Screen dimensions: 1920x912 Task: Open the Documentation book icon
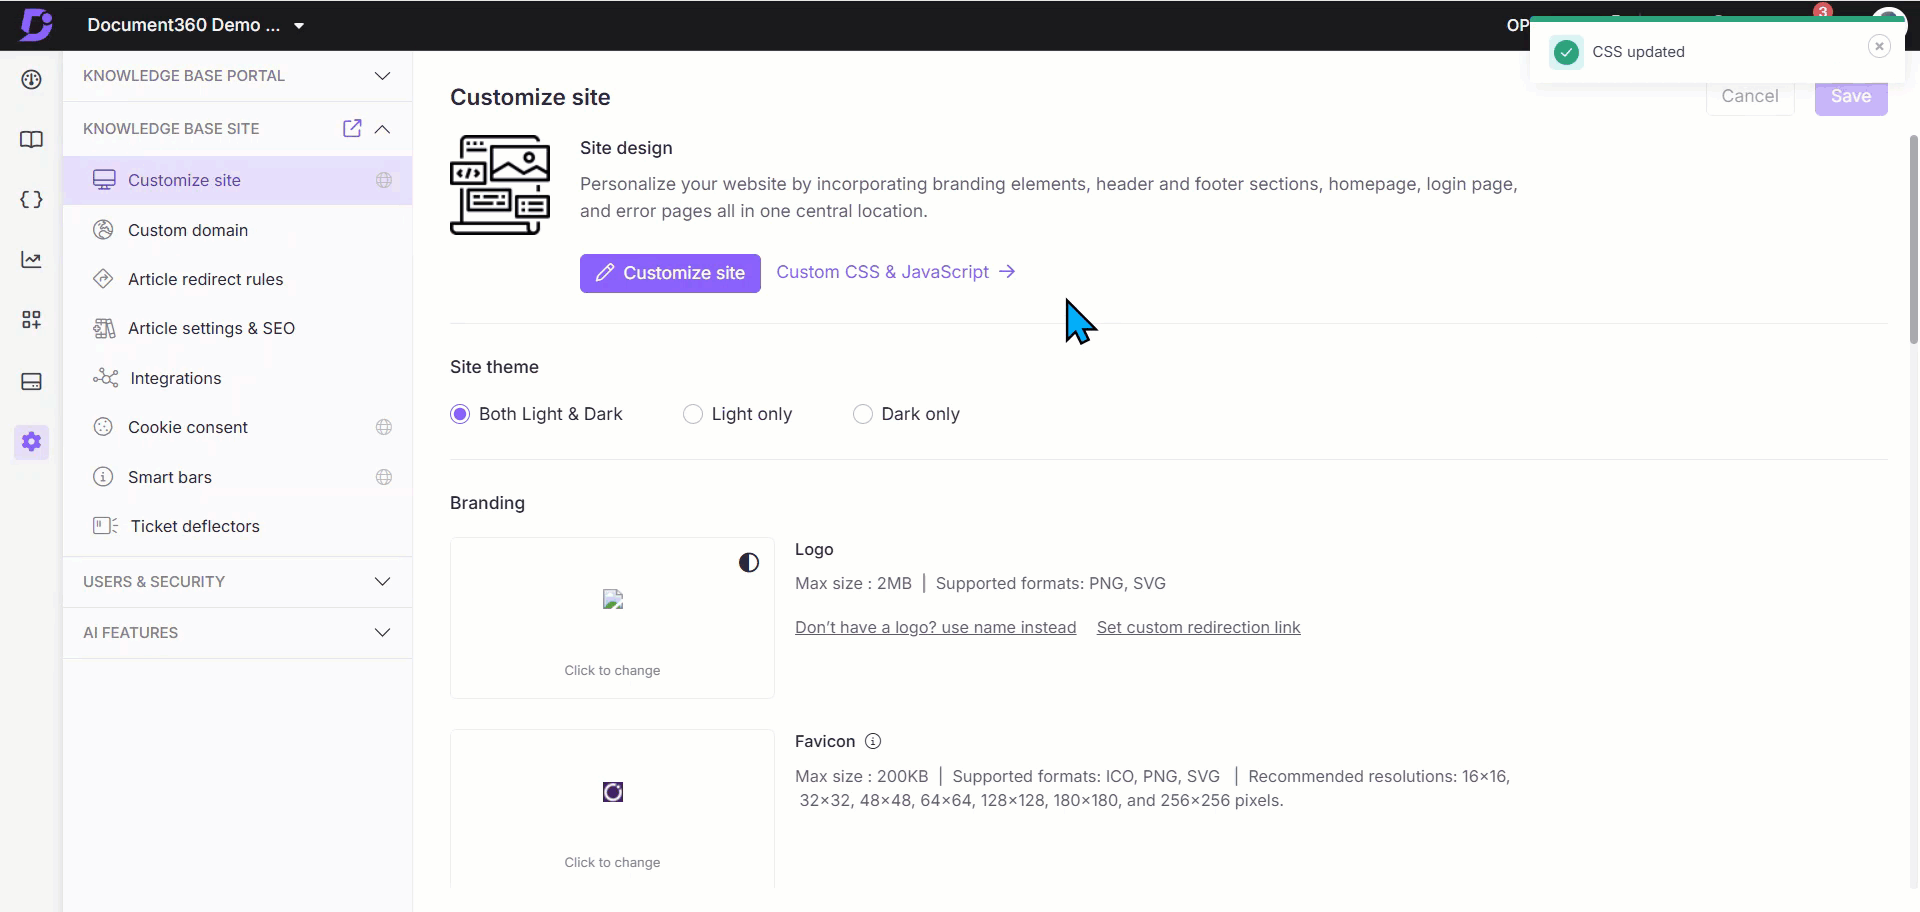(31, 140)
